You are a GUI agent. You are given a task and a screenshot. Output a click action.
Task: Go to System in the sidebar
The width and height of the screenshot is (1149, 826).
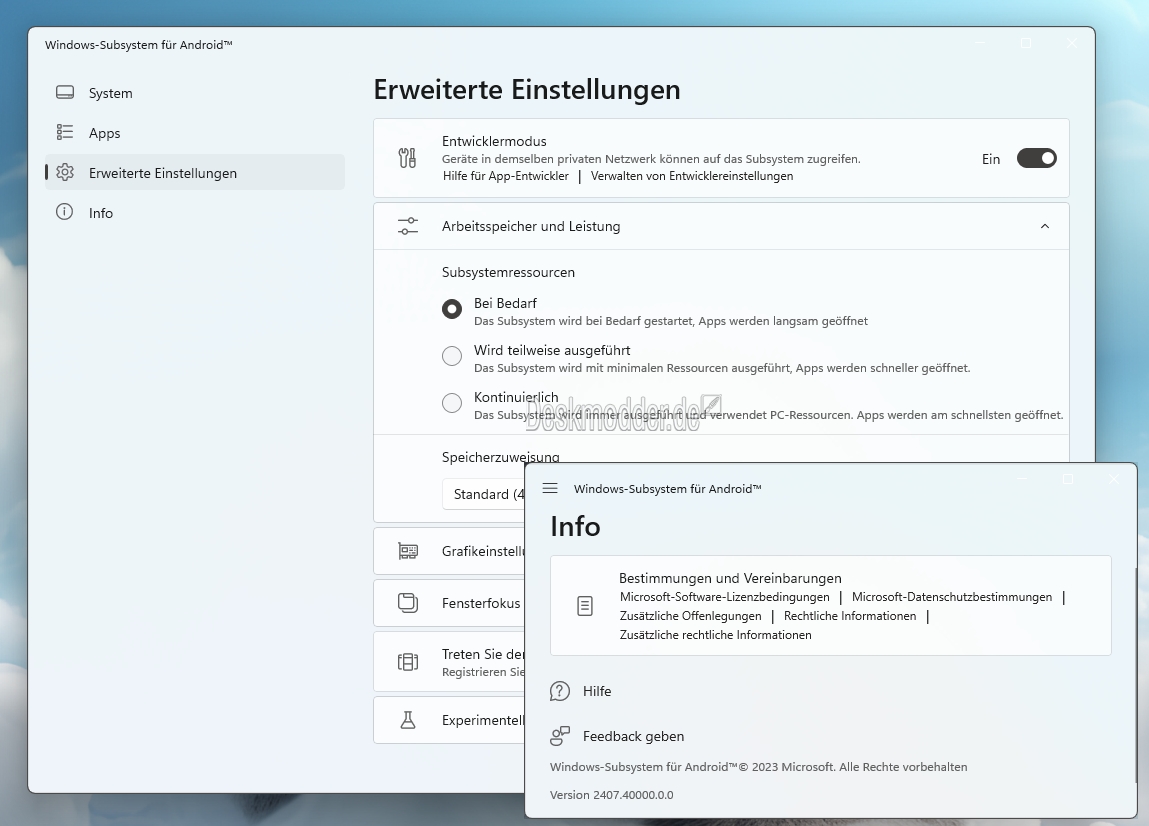(194, 92)
